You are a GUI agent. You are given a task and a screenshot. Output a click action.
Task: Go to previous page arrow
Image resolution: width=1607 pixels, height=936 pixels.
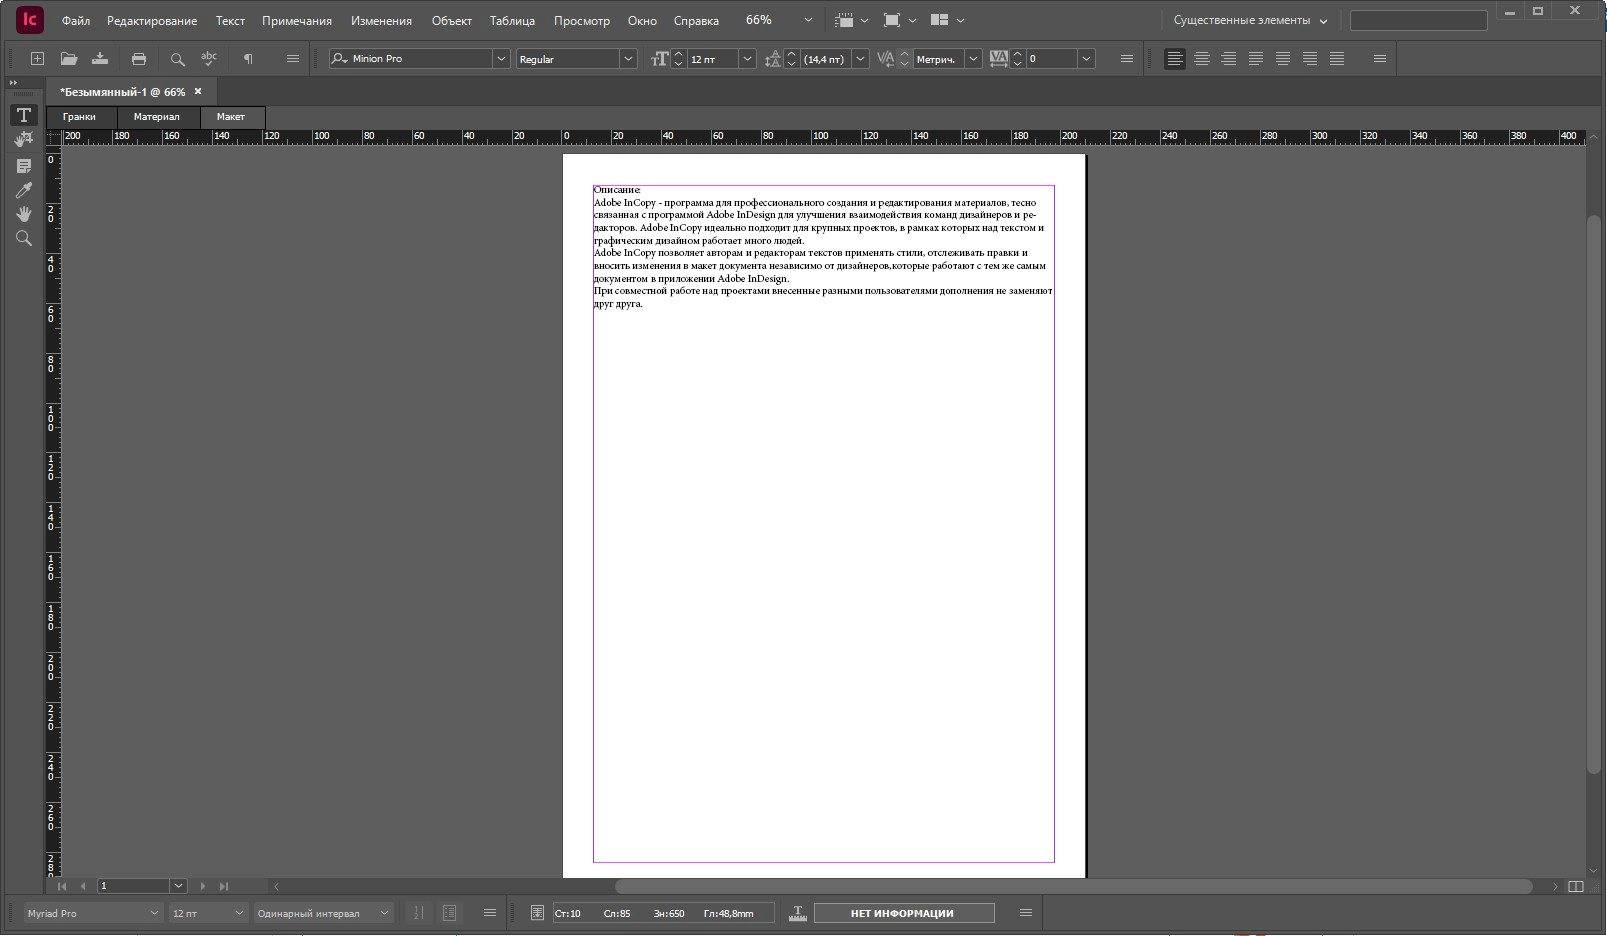83,886
